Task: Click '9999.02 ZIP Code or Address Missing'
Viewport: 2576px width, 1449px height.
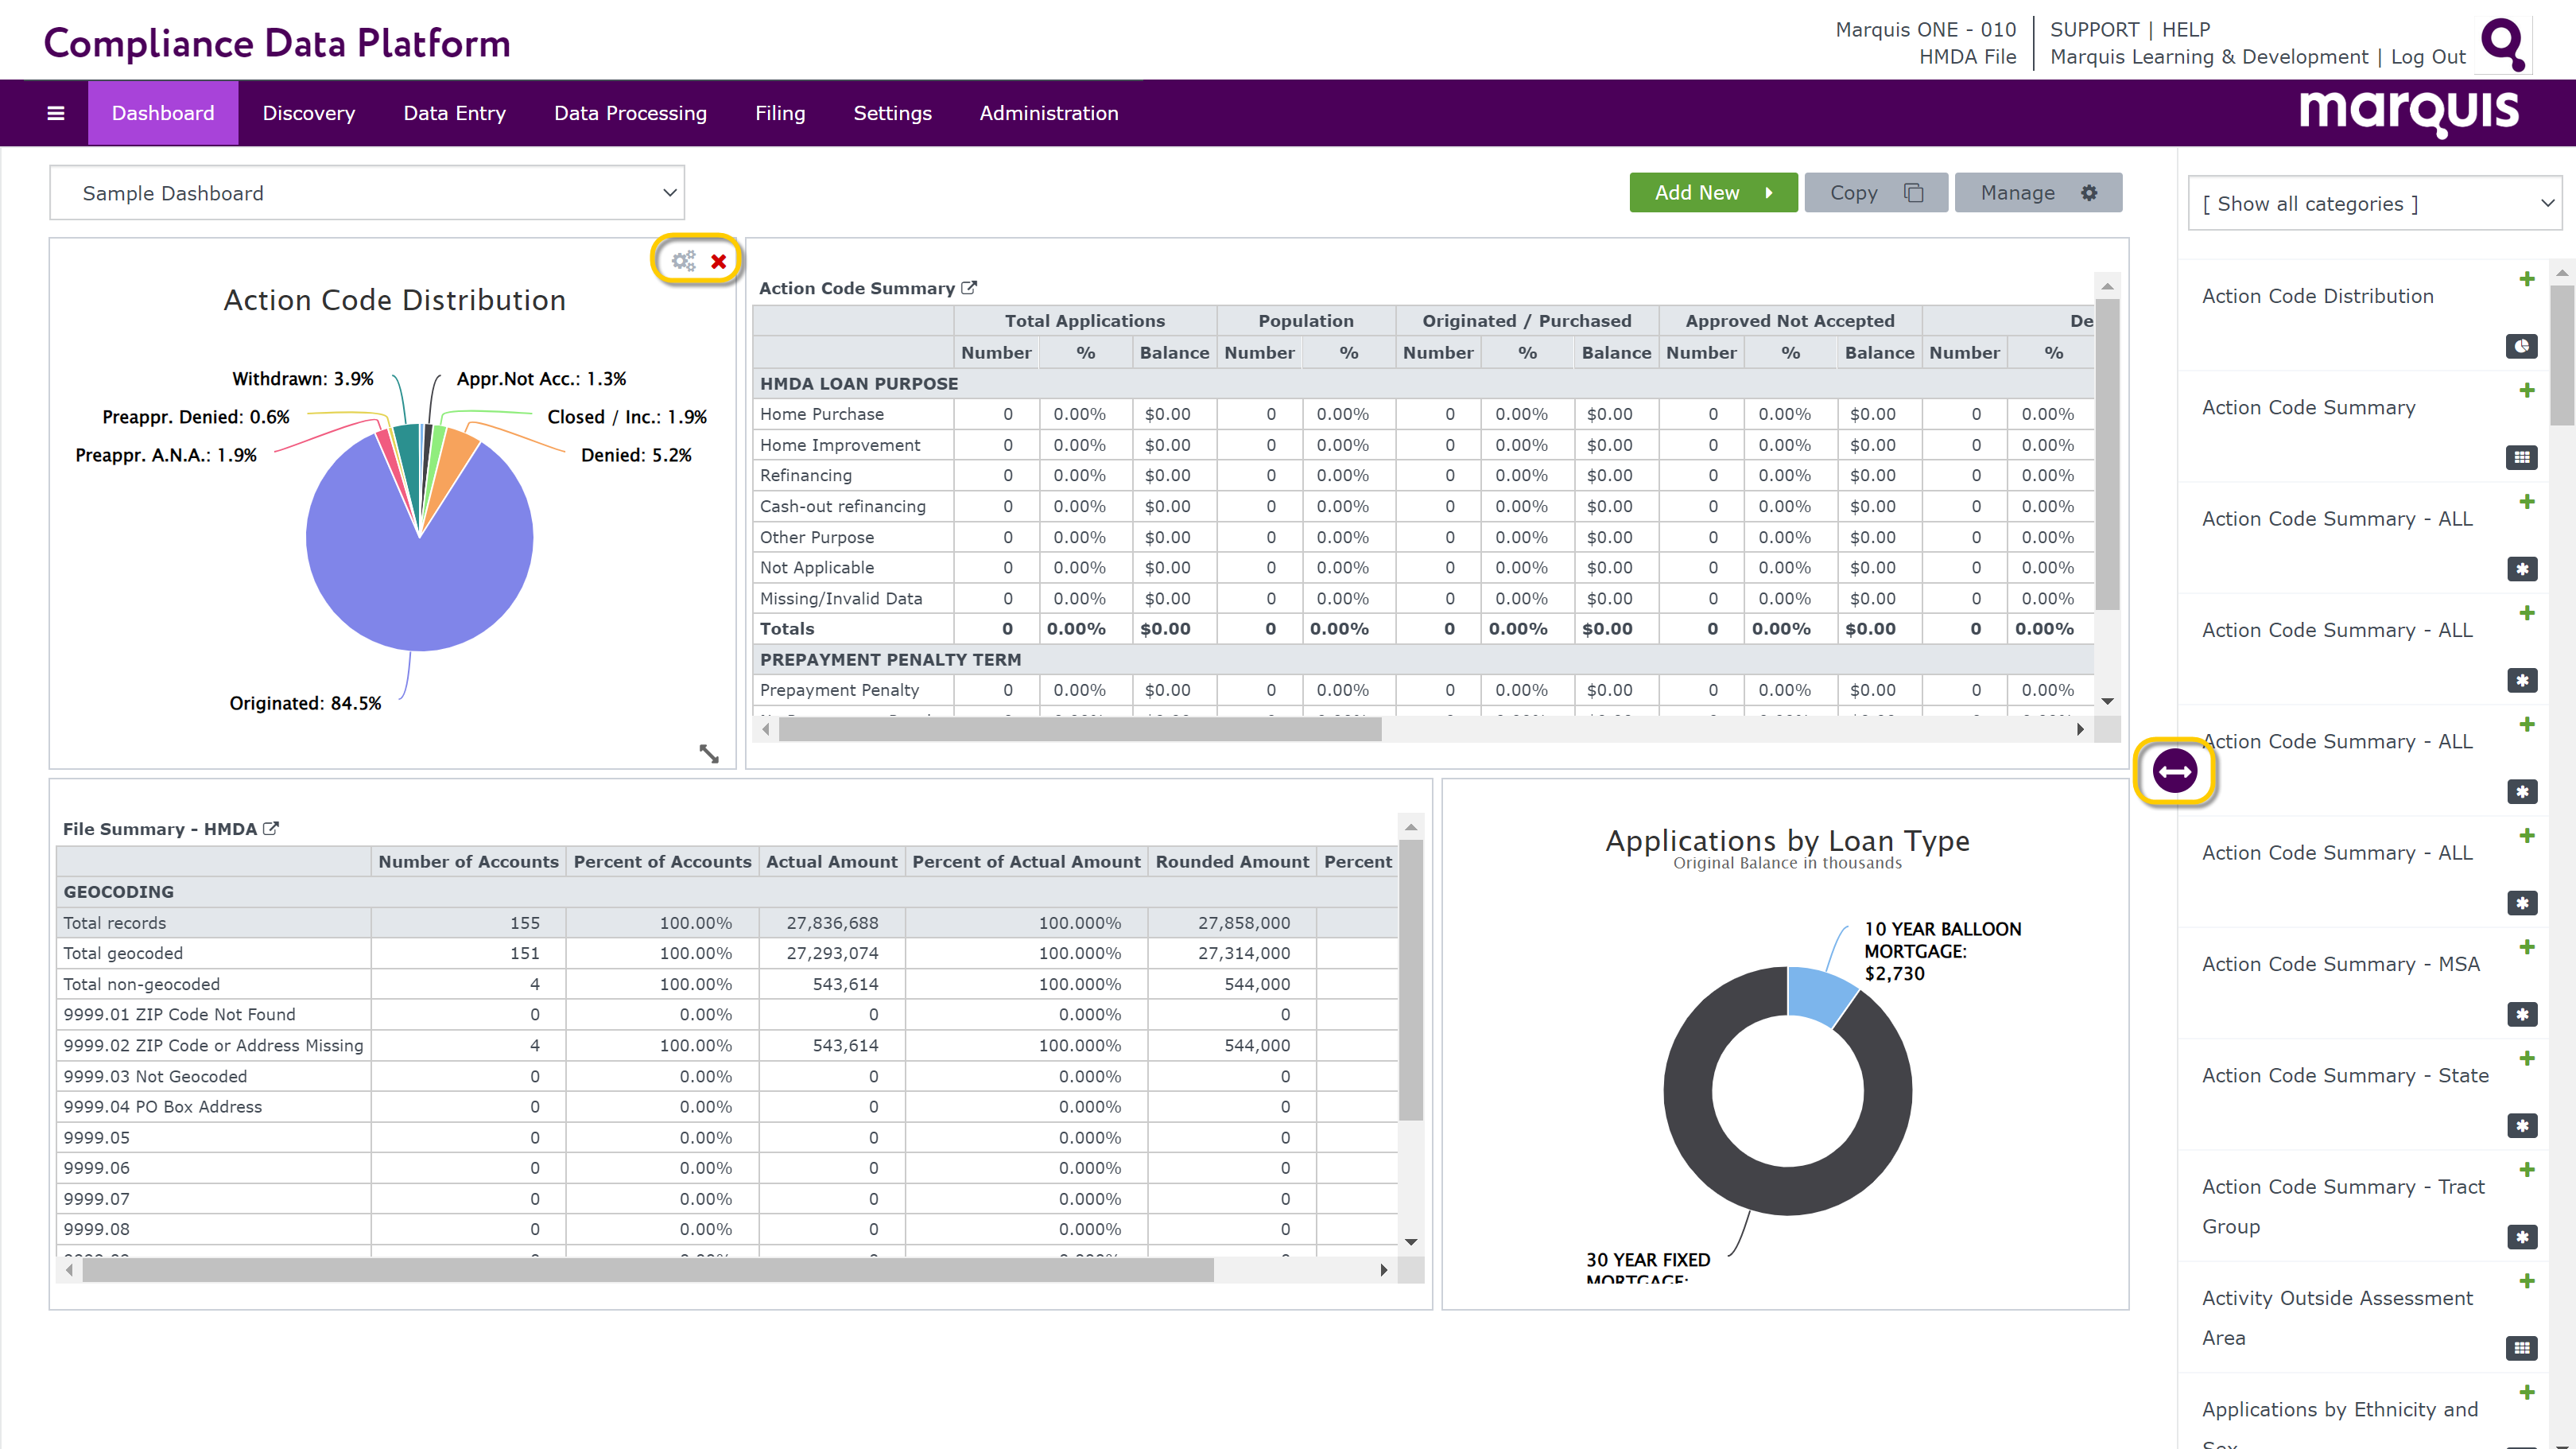Action: (213, 1045)
